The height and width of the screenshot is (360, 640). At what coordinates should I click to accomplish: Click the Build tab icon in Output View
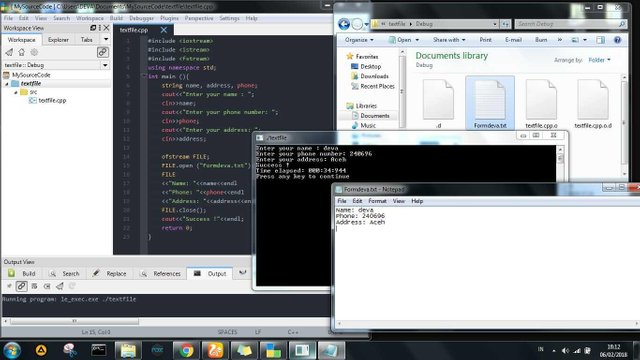pos(11,273)
